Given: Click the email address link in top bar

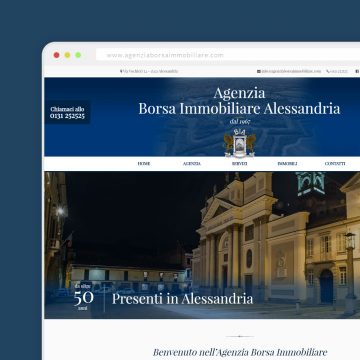Looking at the screenshot, I should pyautogui.click(x=289, y=71).
